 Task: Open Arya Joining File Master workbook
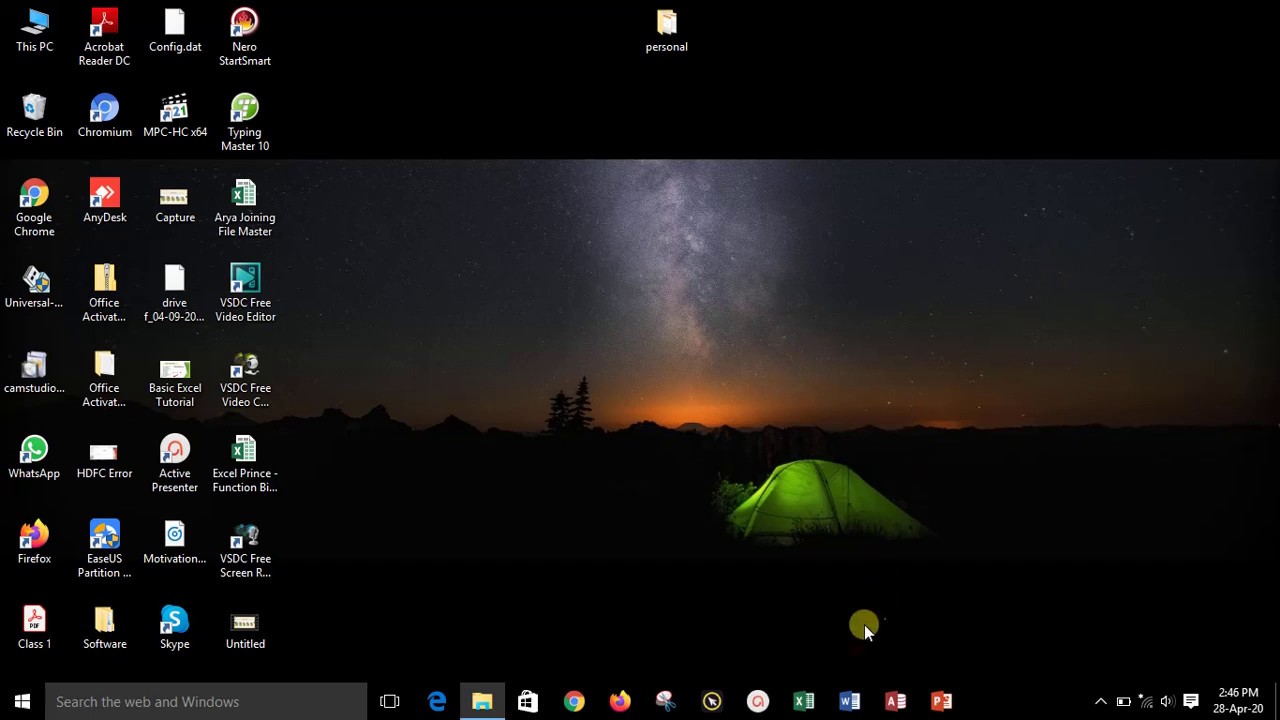tap(245, 209)
